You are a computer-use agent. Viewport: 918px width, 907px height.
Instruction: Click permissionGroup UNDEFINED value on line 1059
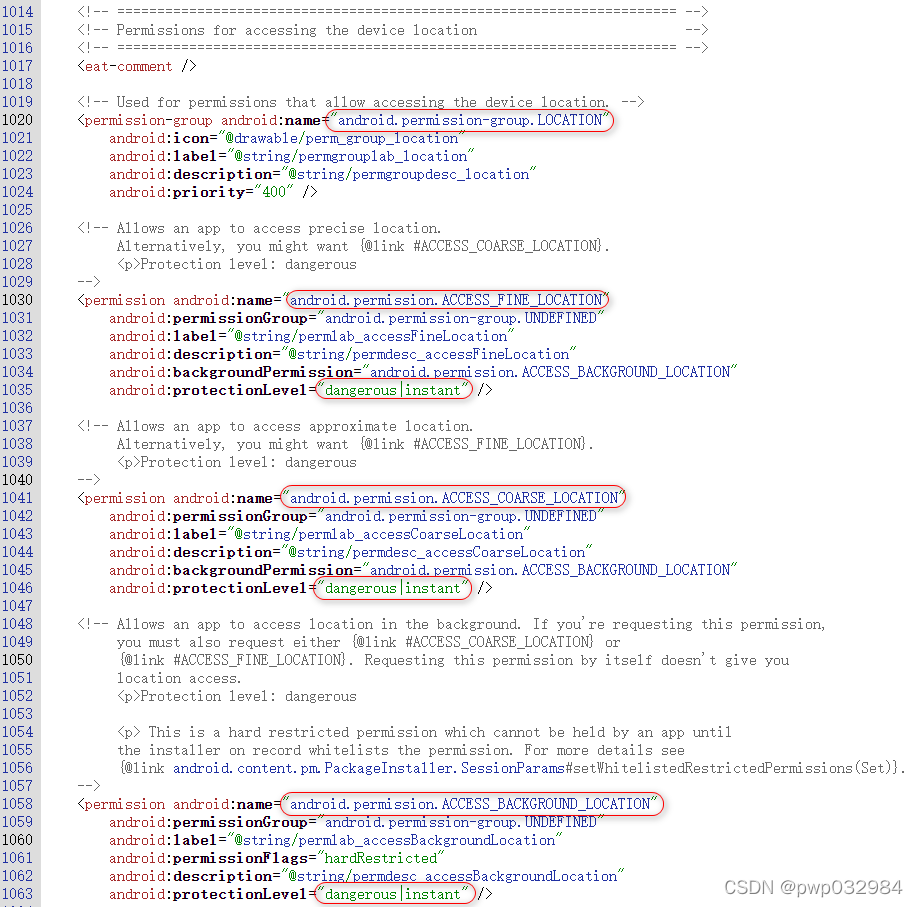click(461, 822)
